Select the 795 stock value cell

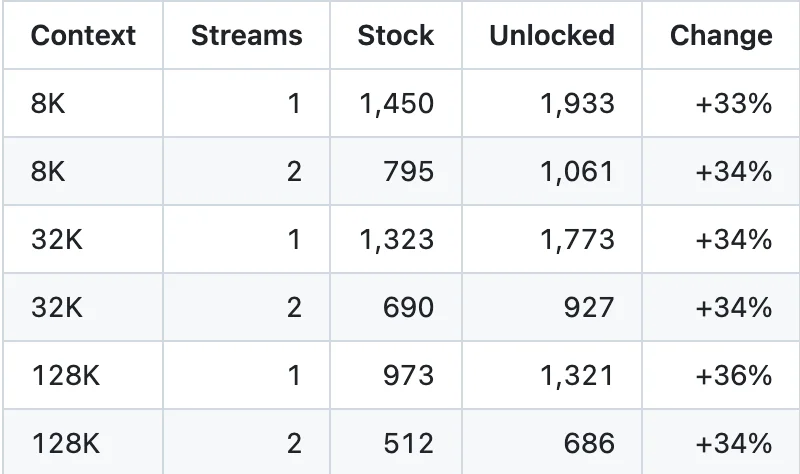pyautogui.click(x=396, y=171)
